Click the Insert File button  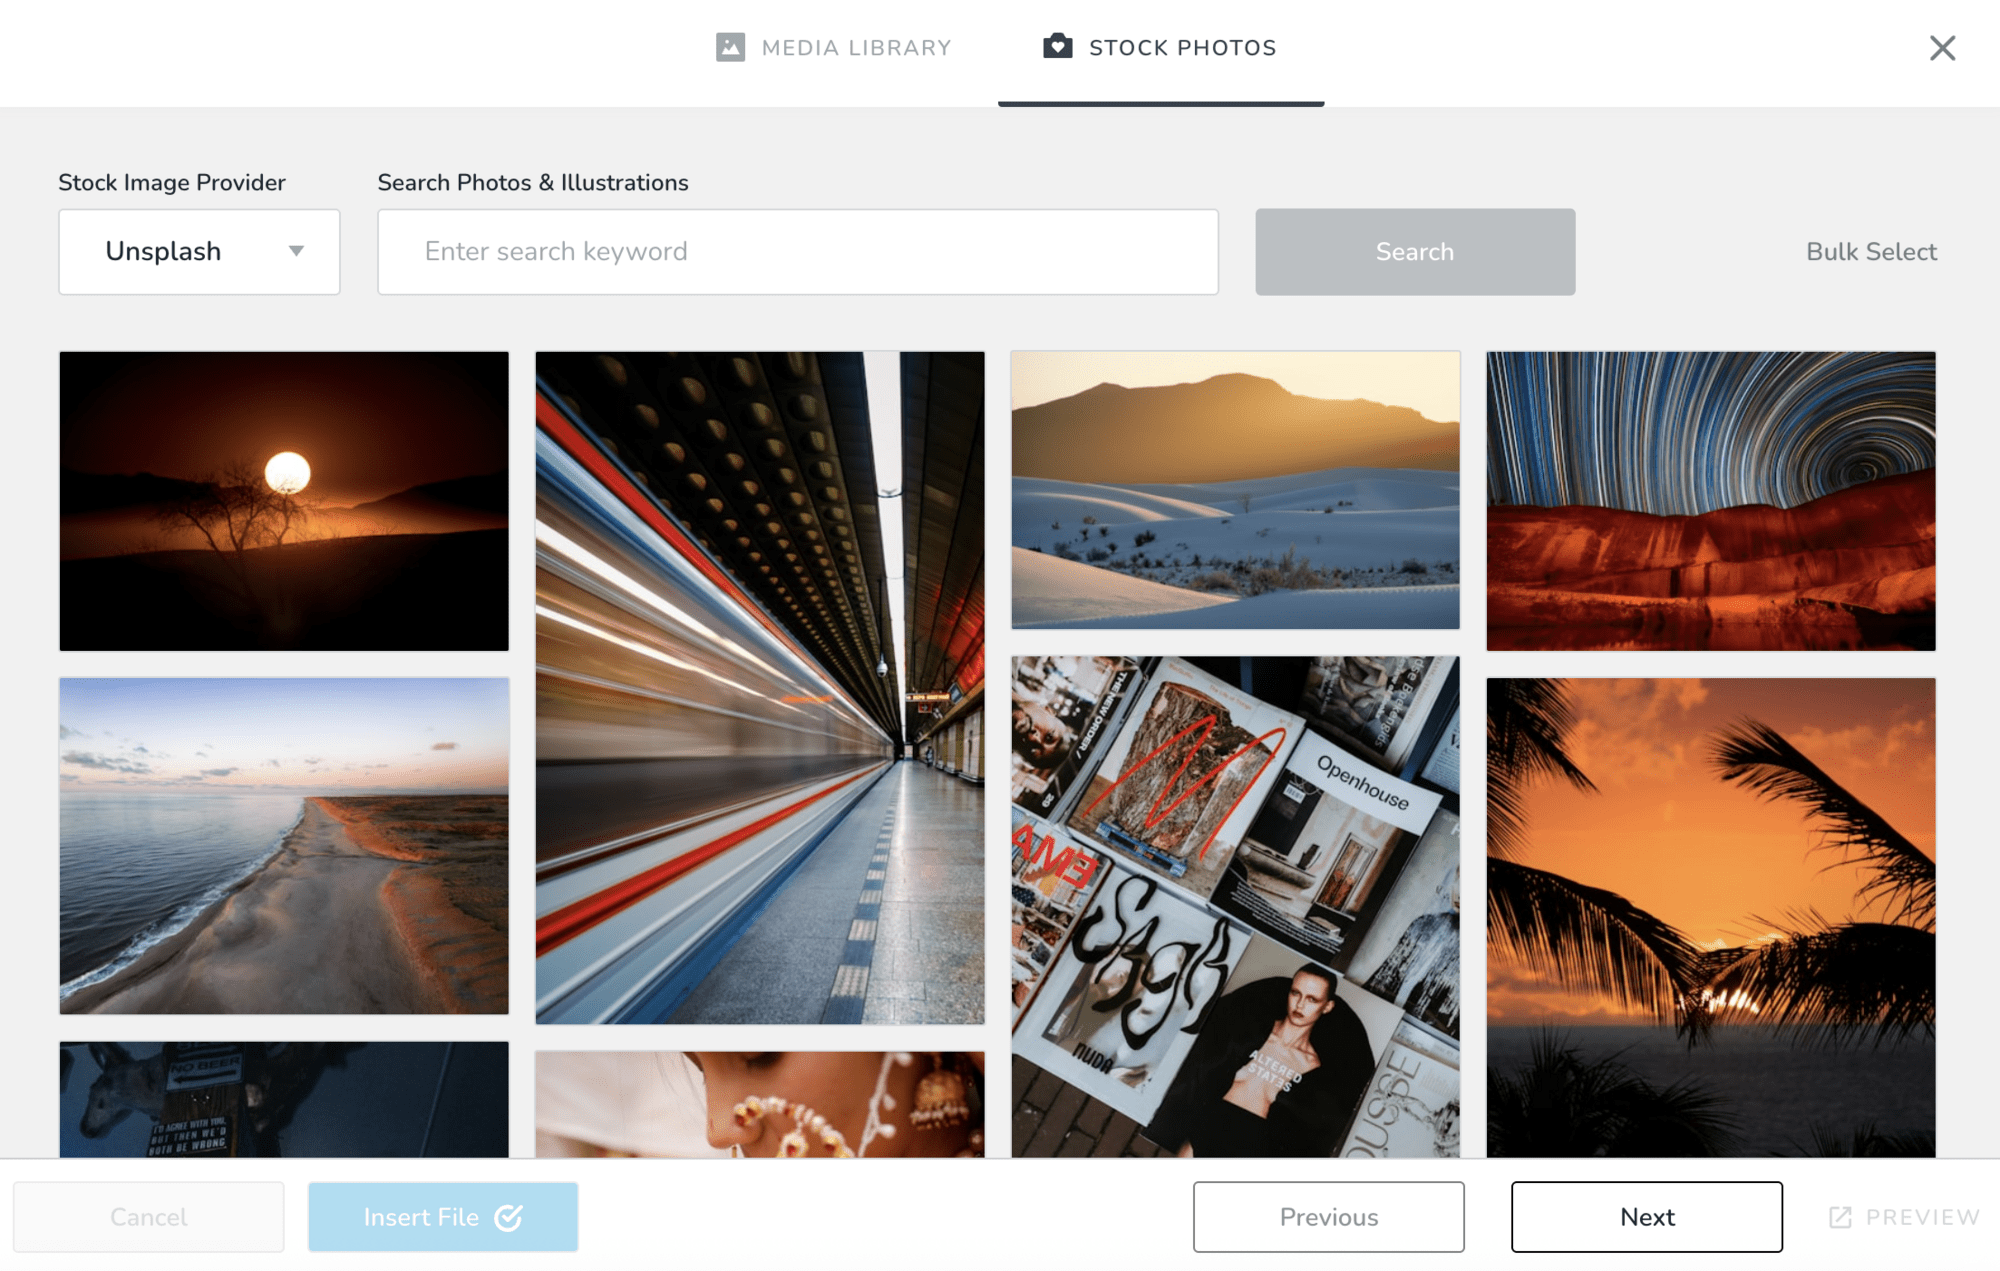[443, 1217]
